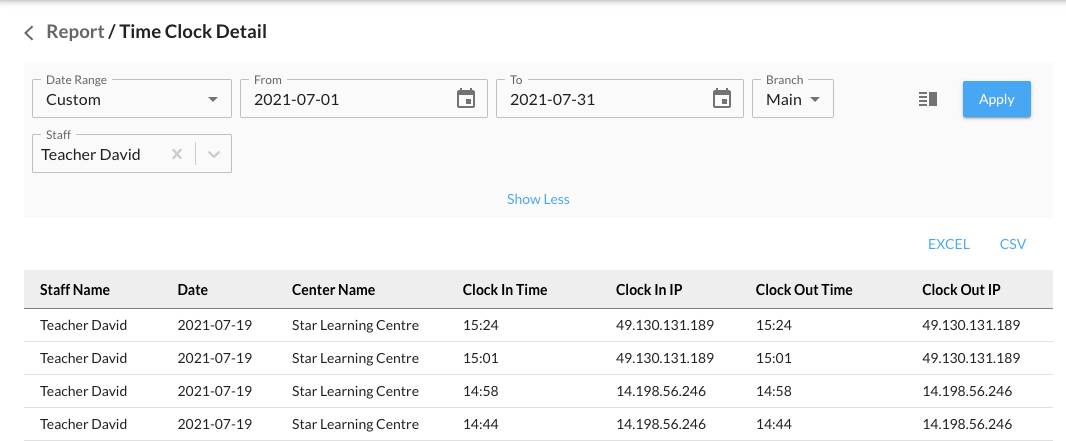Screen dimensions: 1066x441
Task: Expand the Staff selector chevron
Action: 213,155
